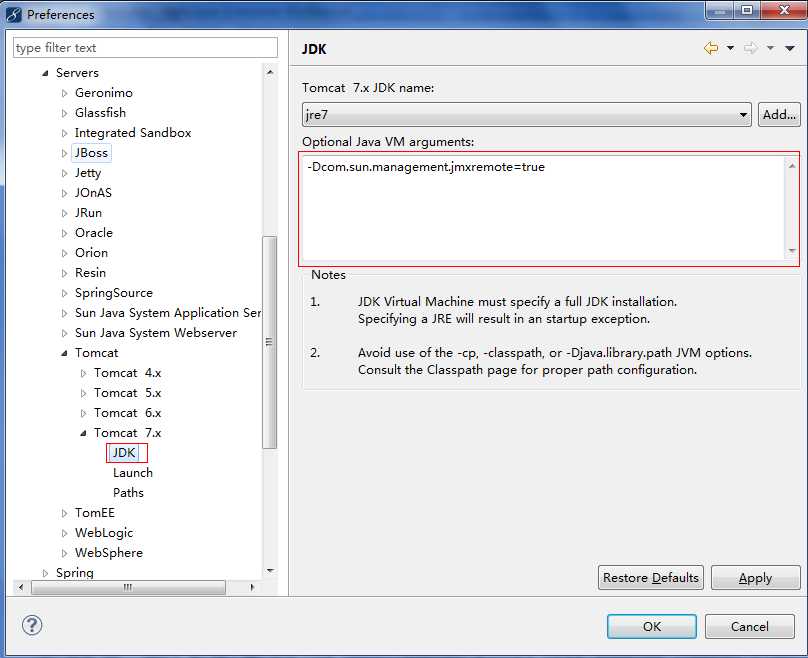
Task: Select the Tomcat 4.x tree item
Action: (x=127, y=373)
